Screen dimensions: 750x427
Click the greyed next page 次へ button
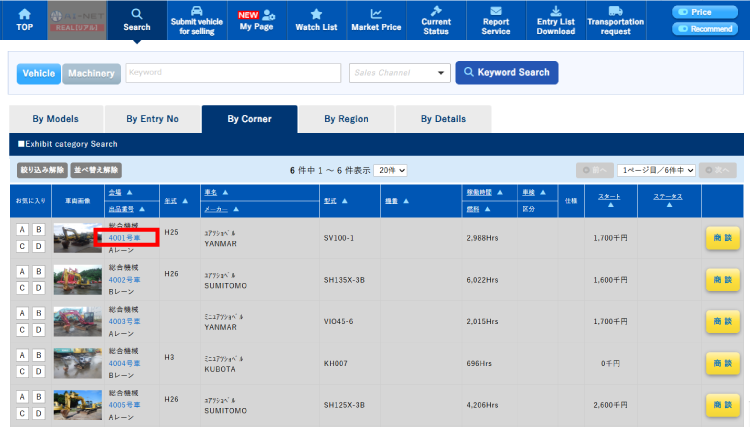point(717,170)
